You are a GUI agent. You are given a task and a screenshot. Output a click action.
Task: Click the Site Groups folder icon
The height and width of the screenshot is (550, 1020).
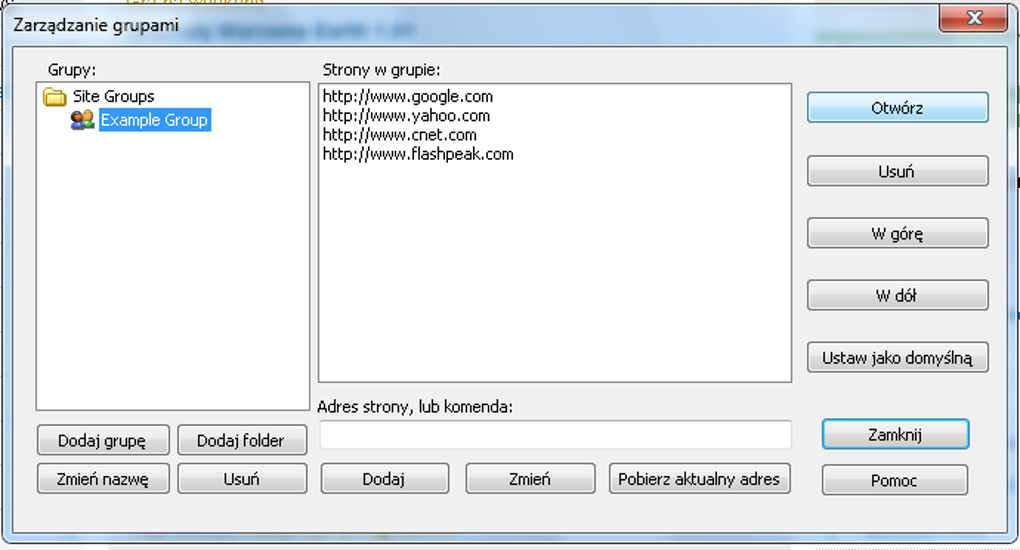[x=55, y=97]
